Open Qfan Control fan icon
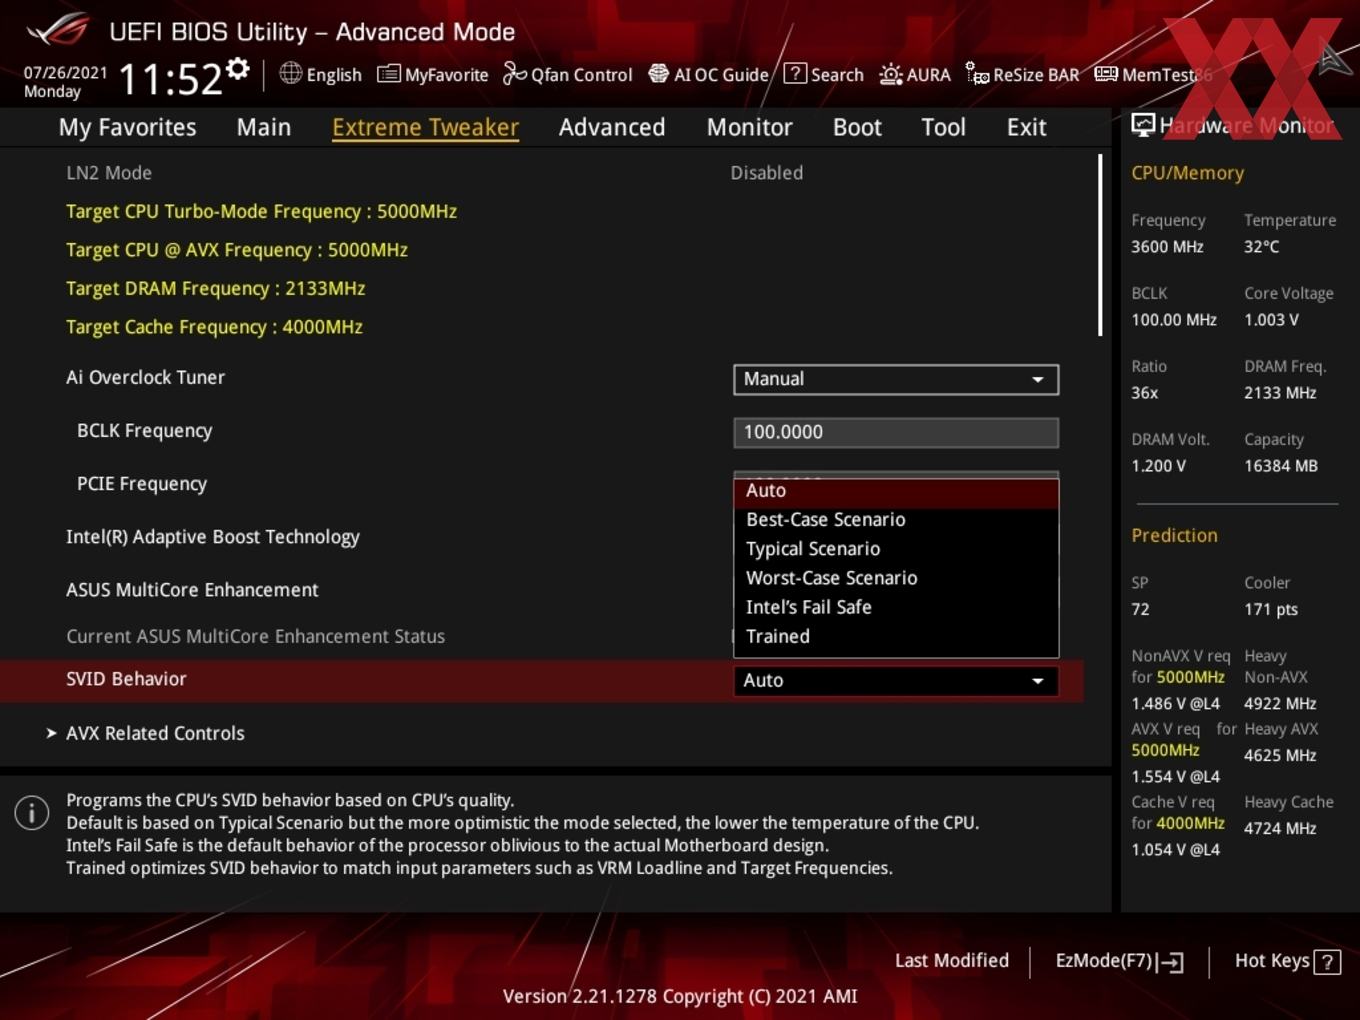This screenshot has width=1360, height=1020. point(514,73)
